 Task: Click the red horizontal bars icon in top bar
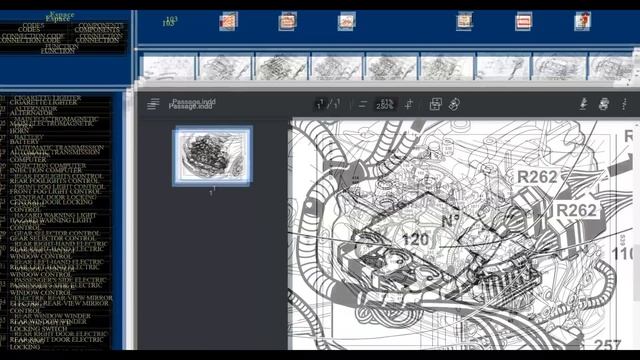click(523, 21)
